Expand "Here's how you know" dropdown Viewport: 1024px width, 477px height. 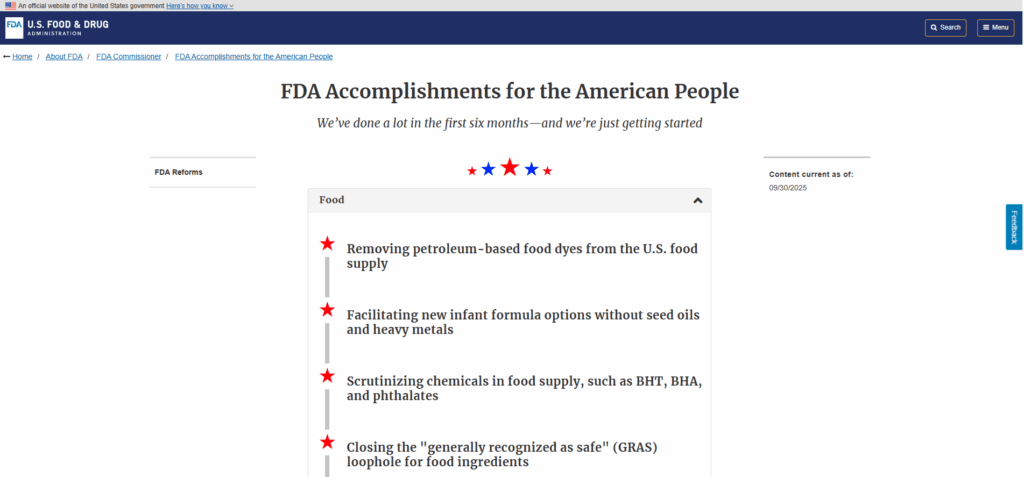(200, 6)
